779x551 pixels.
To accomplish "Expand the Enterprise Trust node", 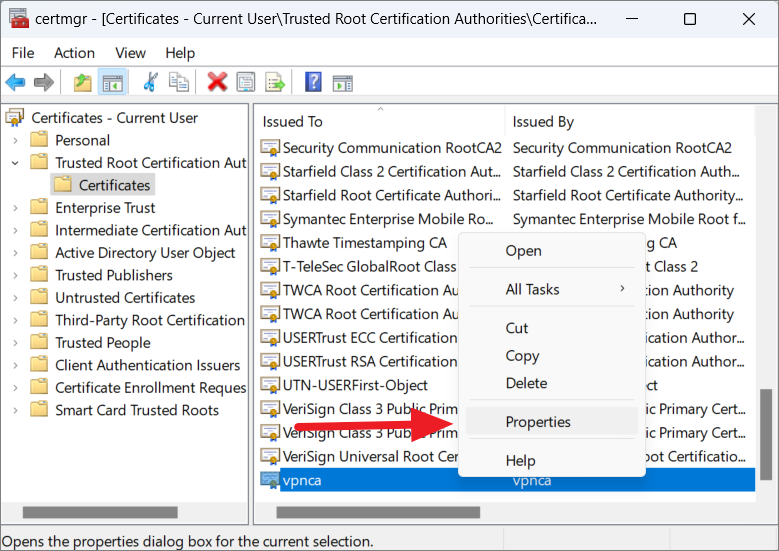I will tap(15, 208).
